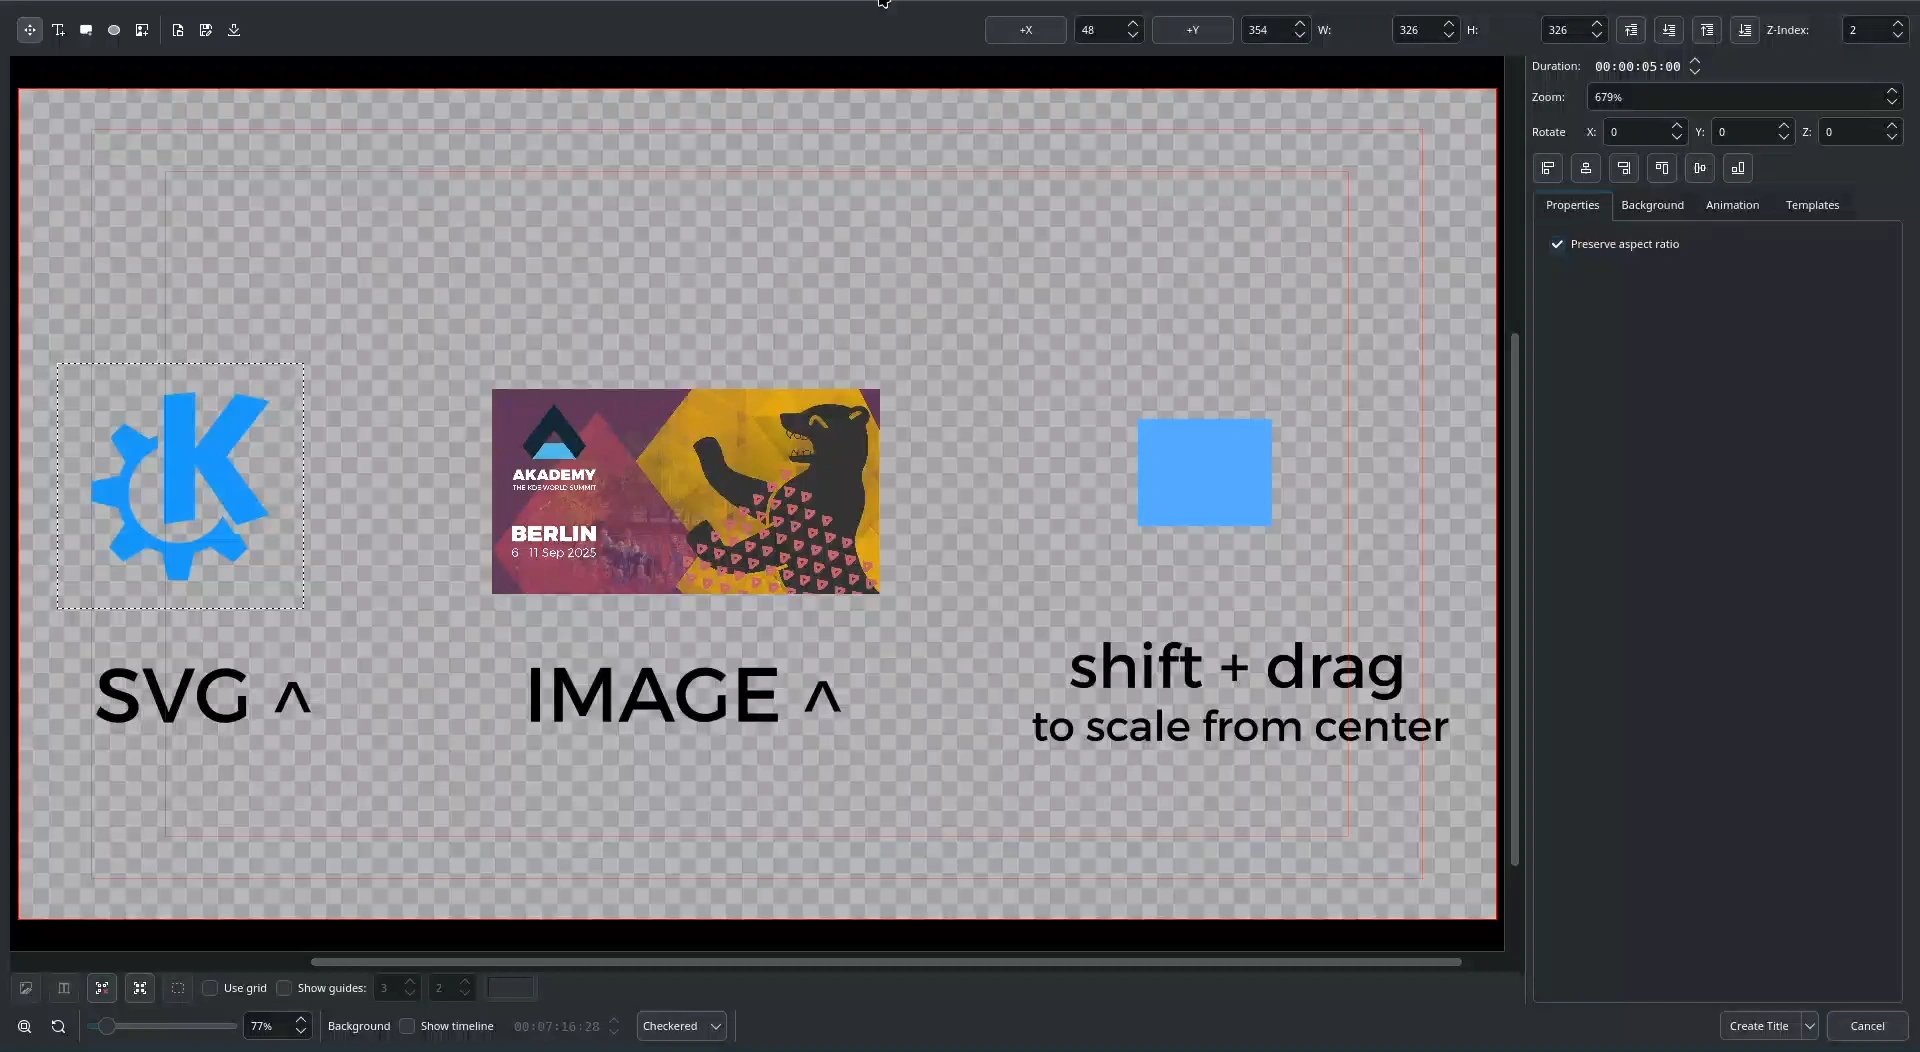Click the Rotate X value stepper
Image resolution: width=1920 pixels, height=1052 pixels.
1677,132
